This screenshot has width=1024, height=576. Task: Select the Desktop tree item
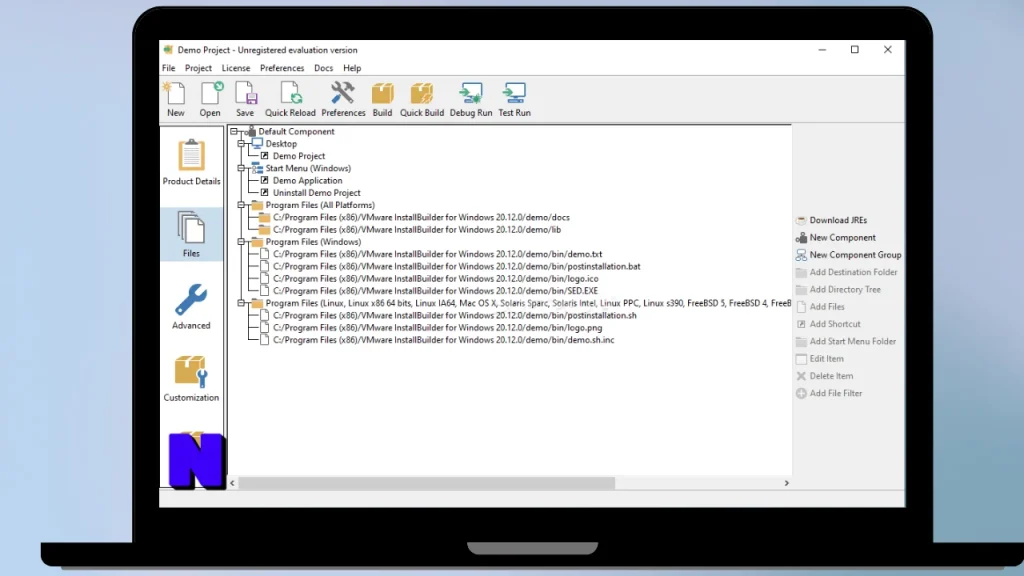pos(281,144)
